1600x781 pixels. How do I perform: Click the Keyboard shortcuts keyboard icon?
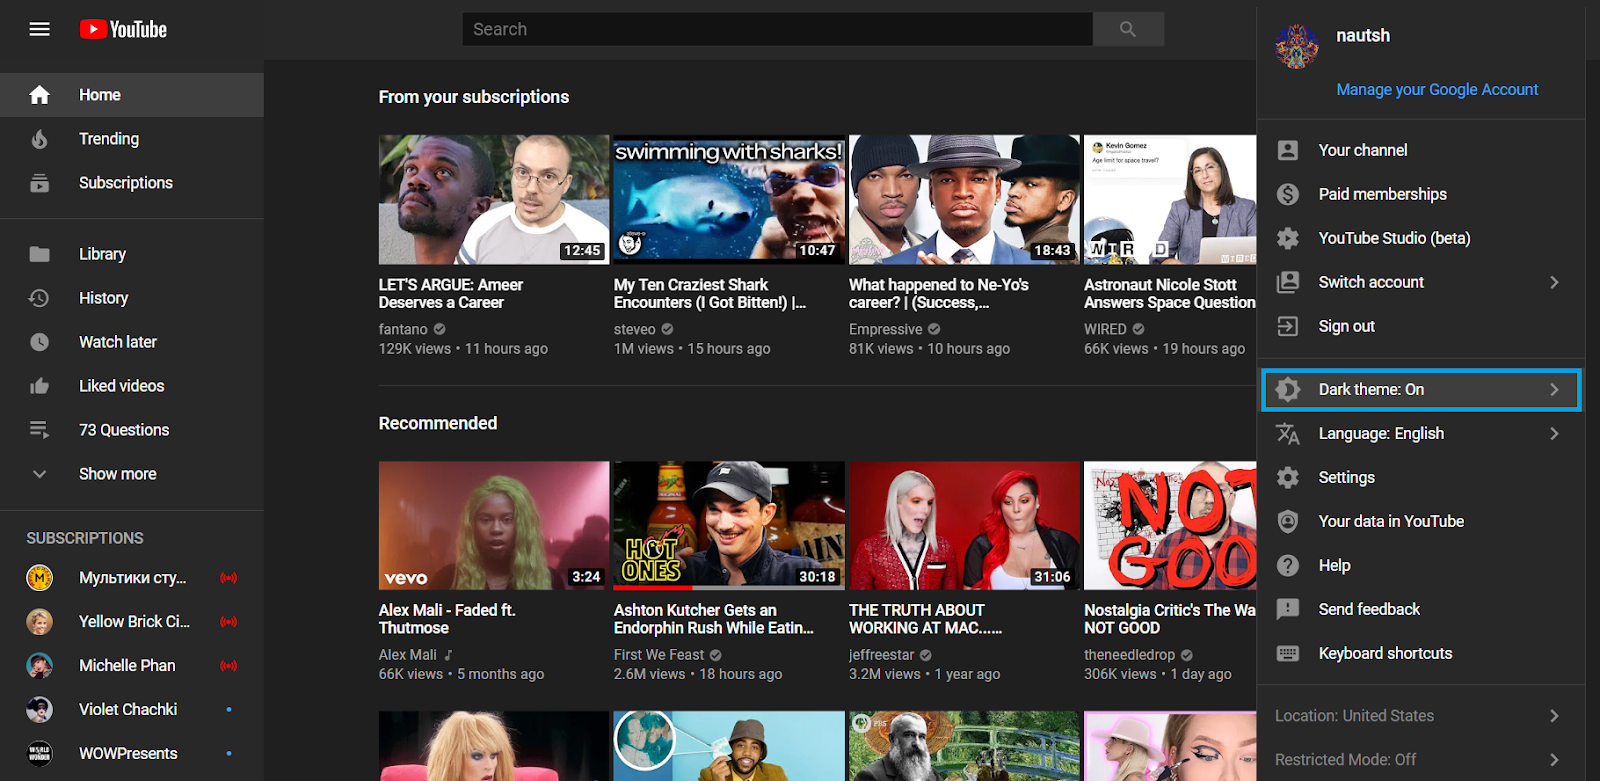[1288, 653]
